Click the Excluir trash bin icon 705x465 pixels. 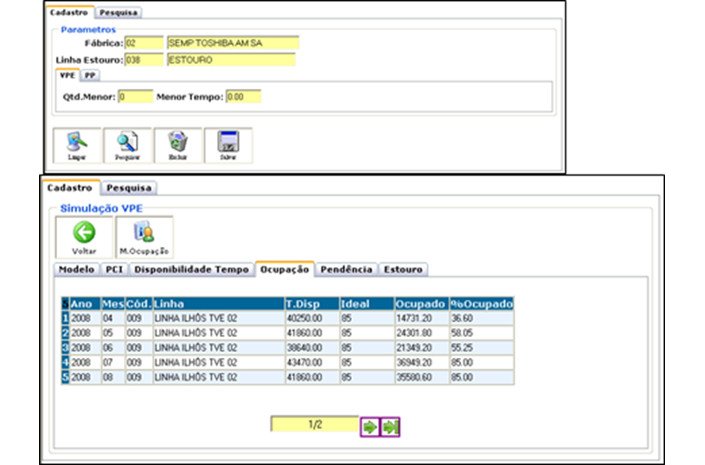(177, 144)
